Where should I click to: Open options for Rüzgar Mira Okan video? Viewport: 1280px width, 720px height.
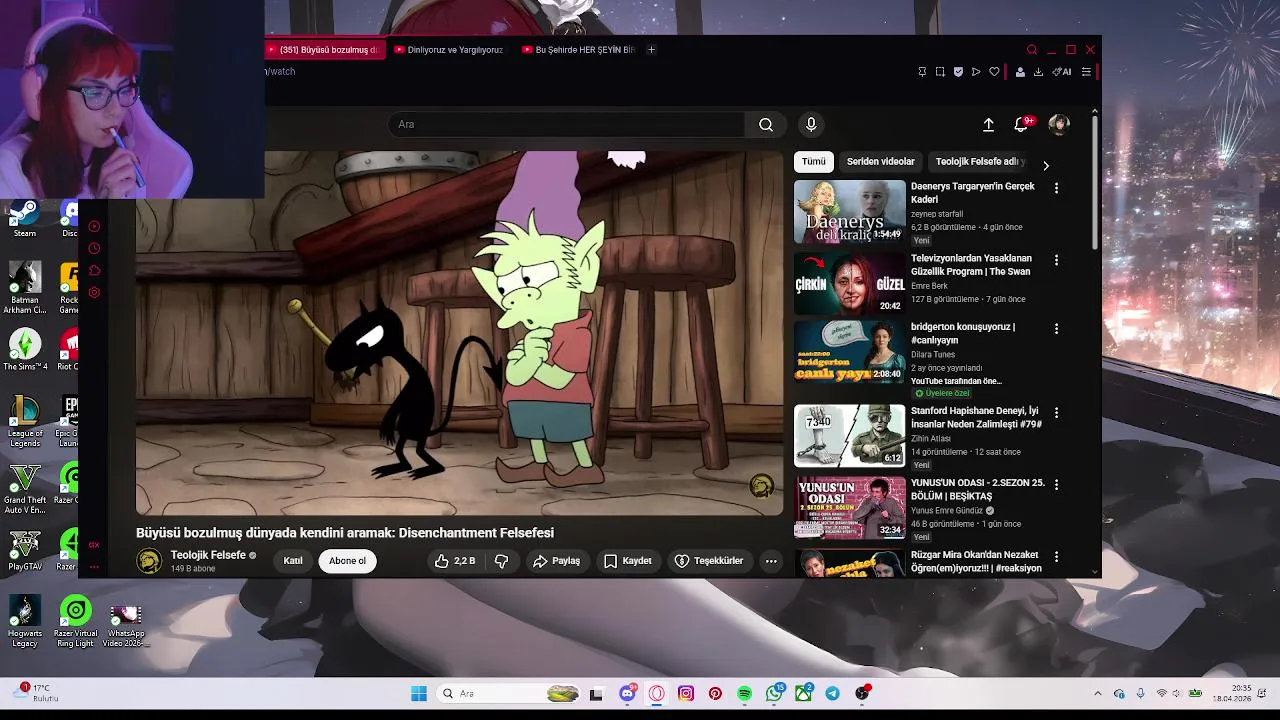1056,556
